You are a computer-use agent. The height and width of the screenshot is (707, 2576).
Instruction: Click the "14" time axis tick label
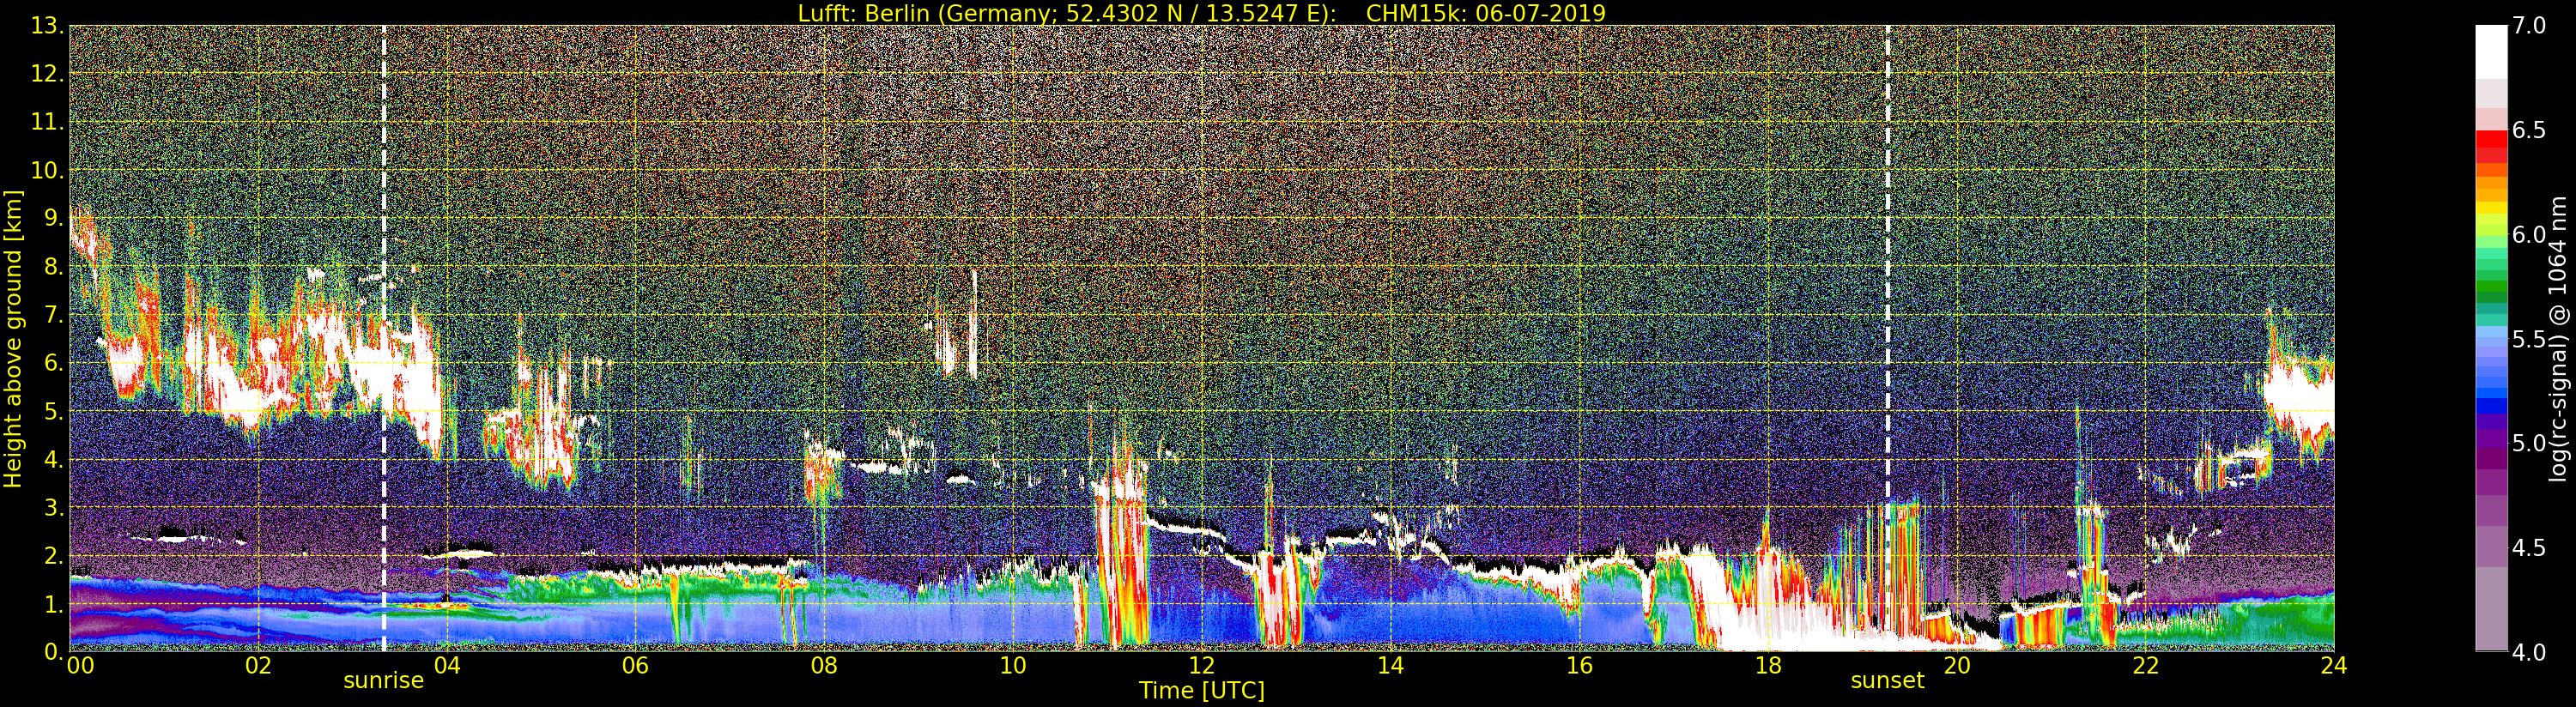pyautogui.click(x=1390, y=666)
